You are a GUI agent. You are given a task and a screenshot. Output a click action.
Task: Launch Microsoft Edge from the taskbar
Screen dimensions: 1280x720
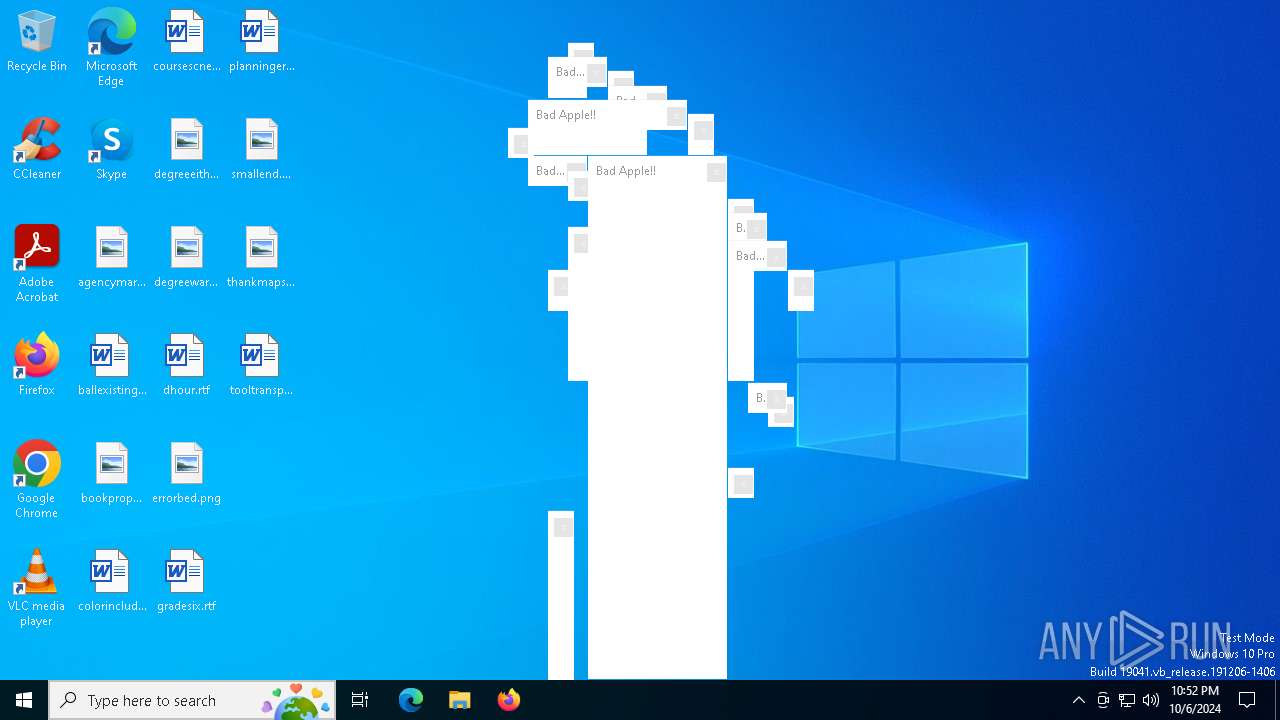point(411,700)
